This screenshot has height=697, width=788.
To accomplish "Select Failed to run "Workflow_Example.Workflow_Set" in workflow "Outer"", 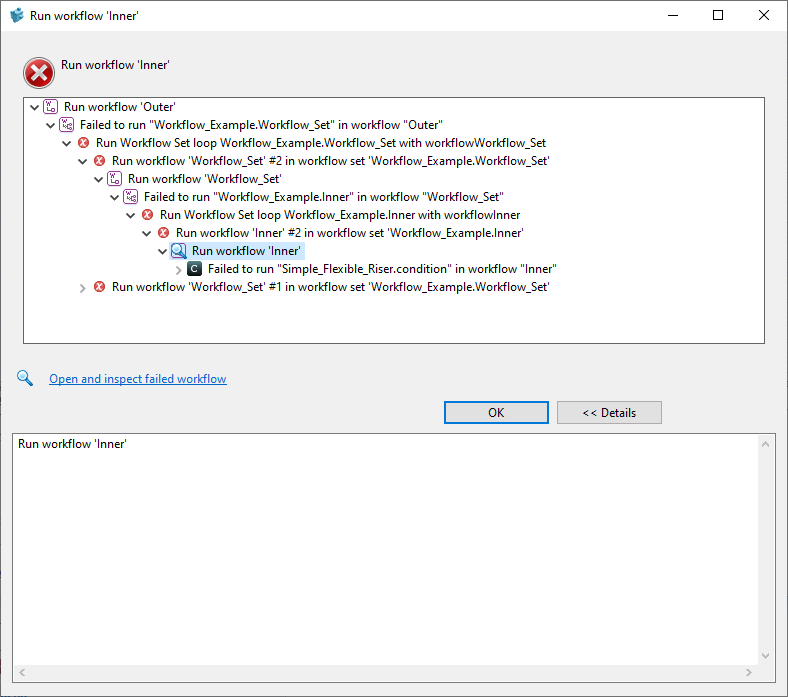I will coord(261,125).
